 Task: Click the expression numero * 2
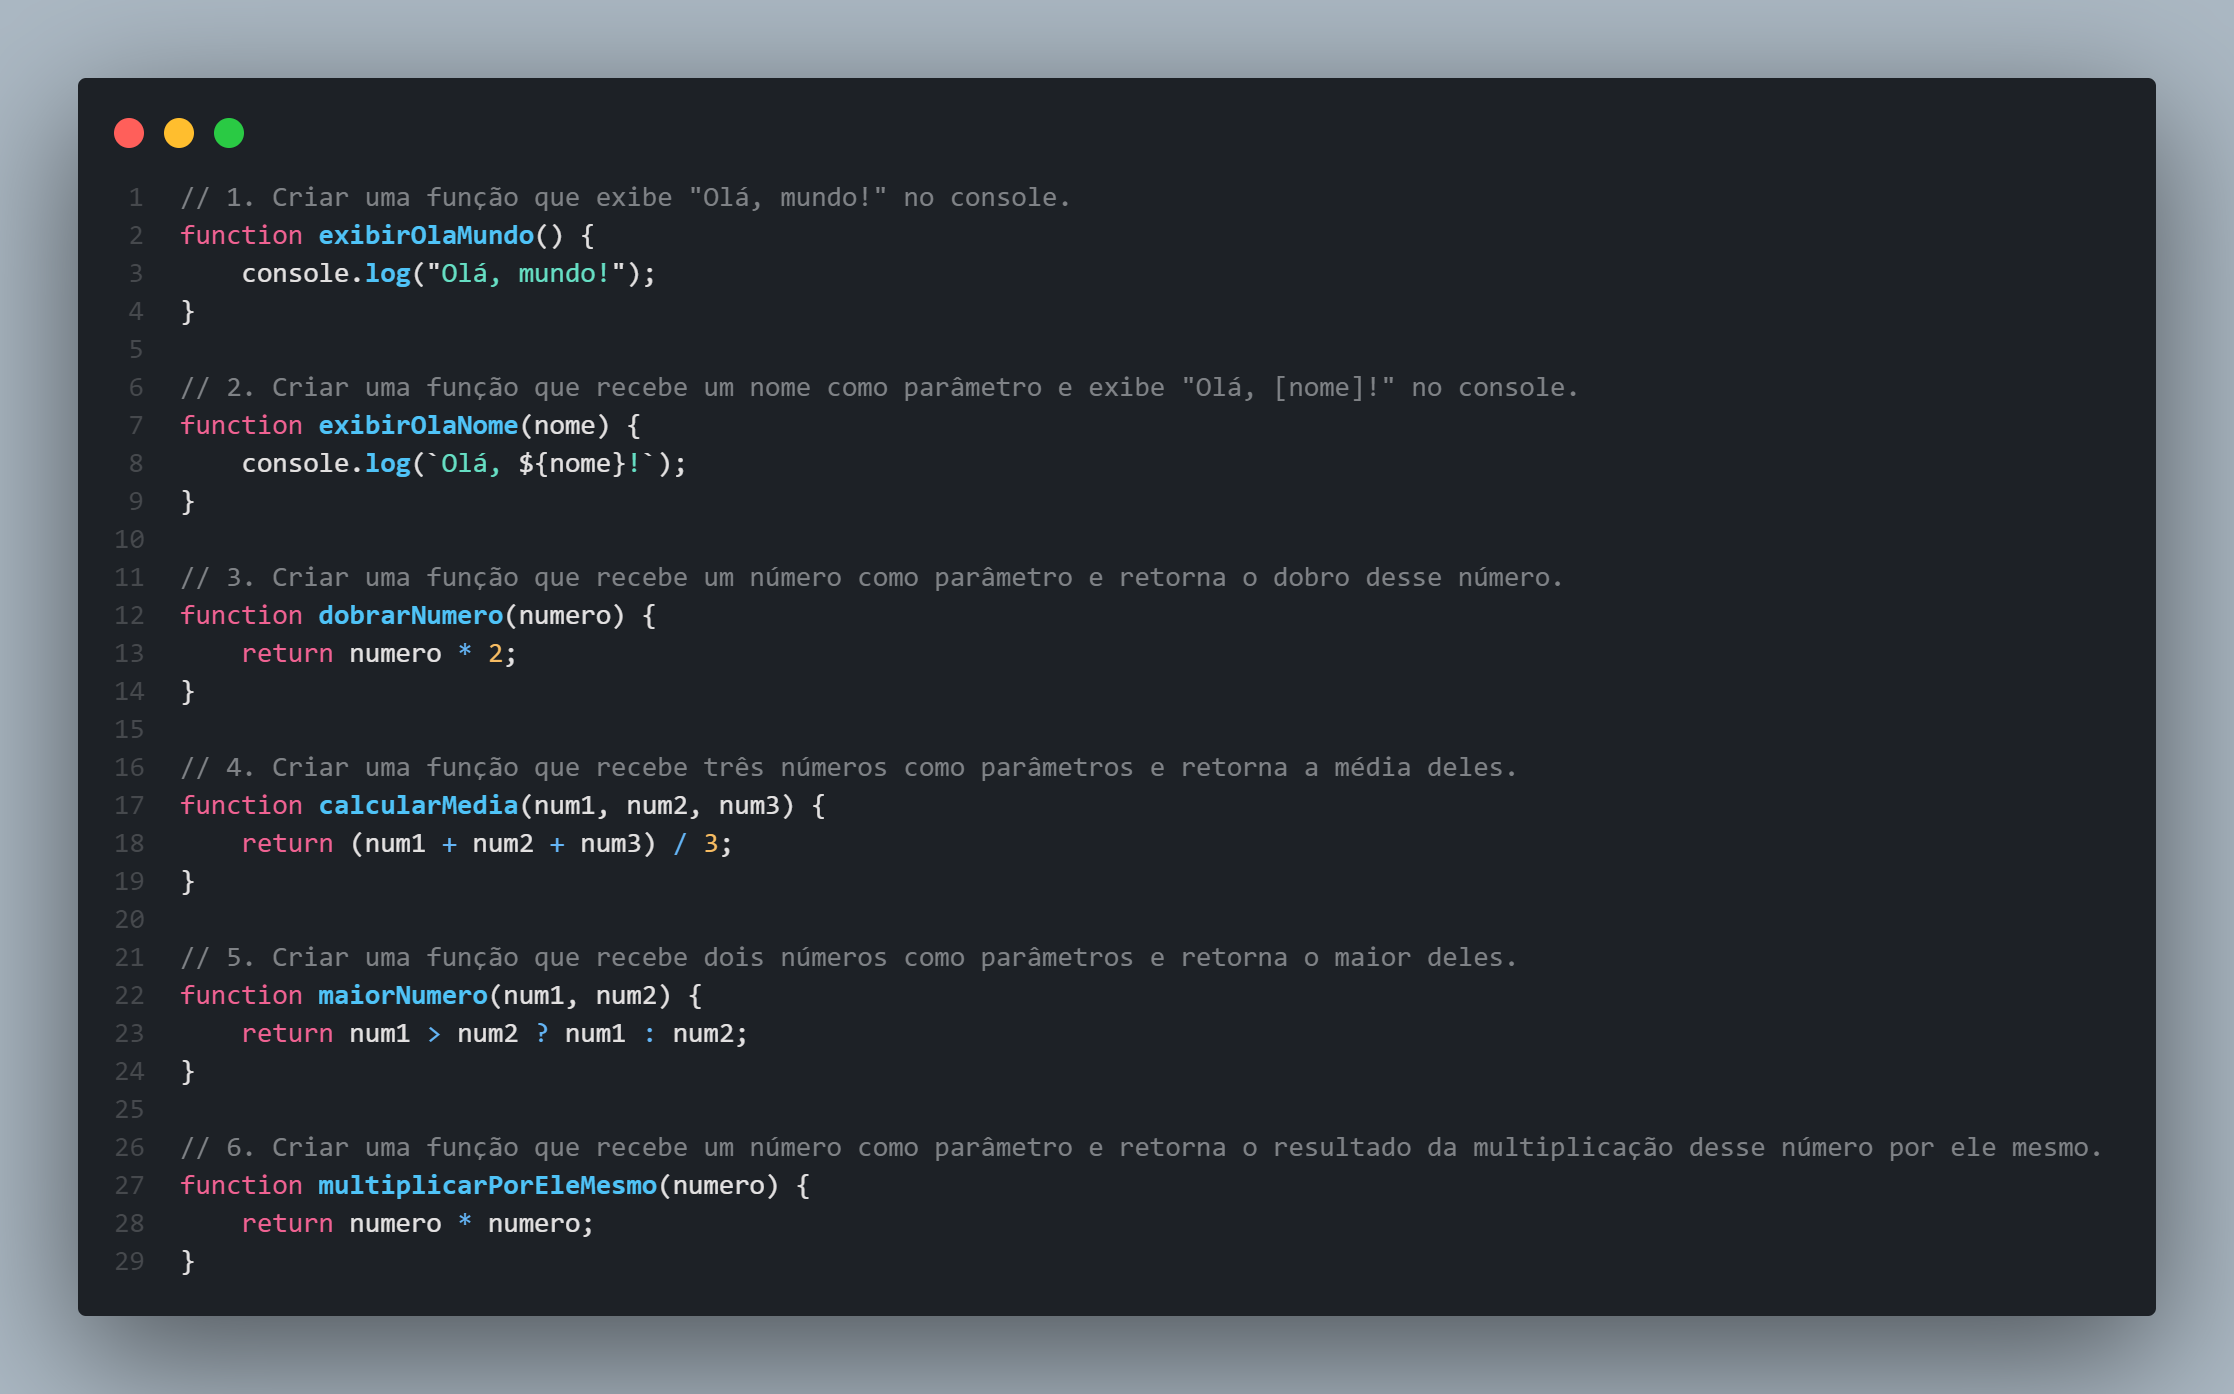[x=426, y=653]
